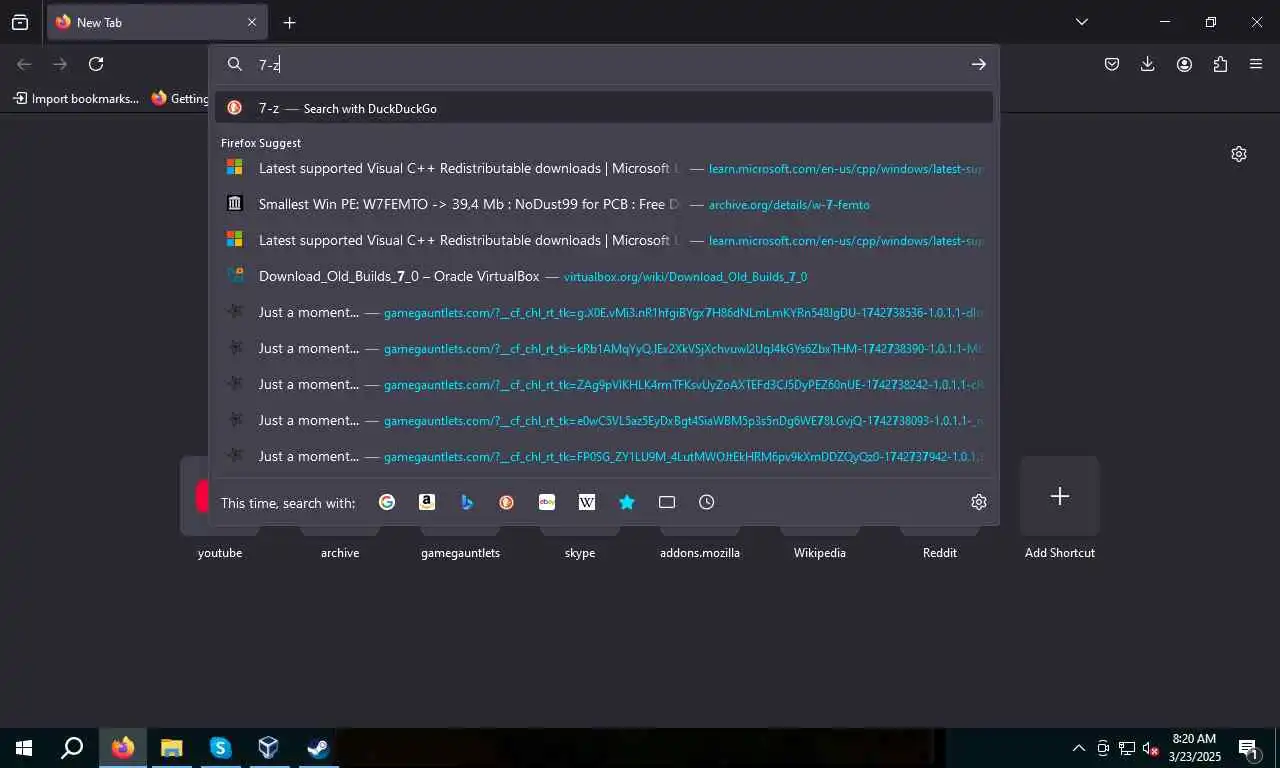Viewport: 1280px width, 768px height.
Task: Search bookmarks using the star icon
Action: pyautogui.click(x=627, y=502)
